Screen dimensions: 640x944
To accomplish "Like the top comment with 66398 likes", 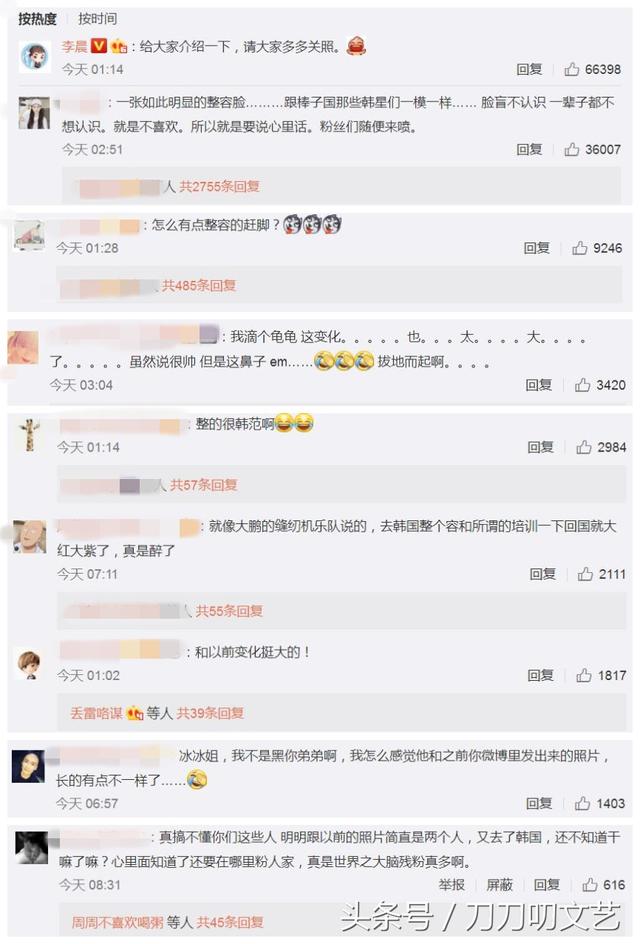I will [x=571, y=69].
